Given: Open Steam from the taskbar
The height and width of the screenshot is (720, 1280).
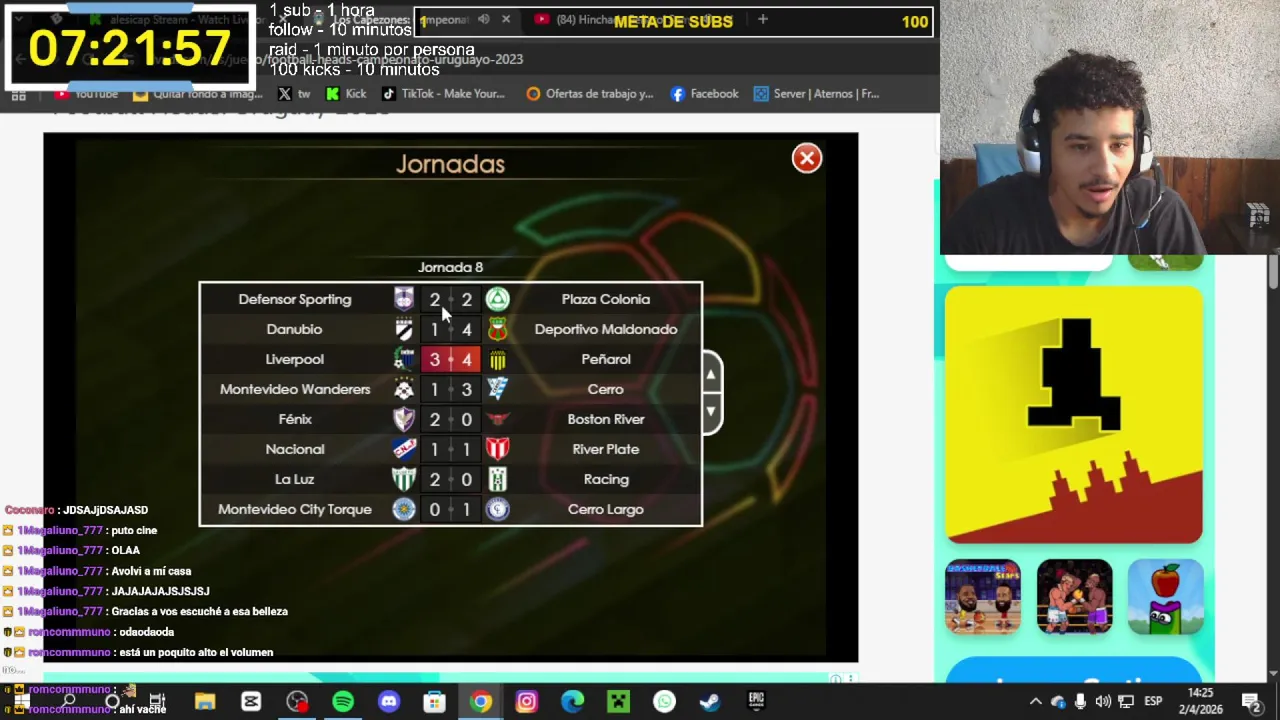Looking at the screenshot, I should pyautogui.click(x=710, y=702).
